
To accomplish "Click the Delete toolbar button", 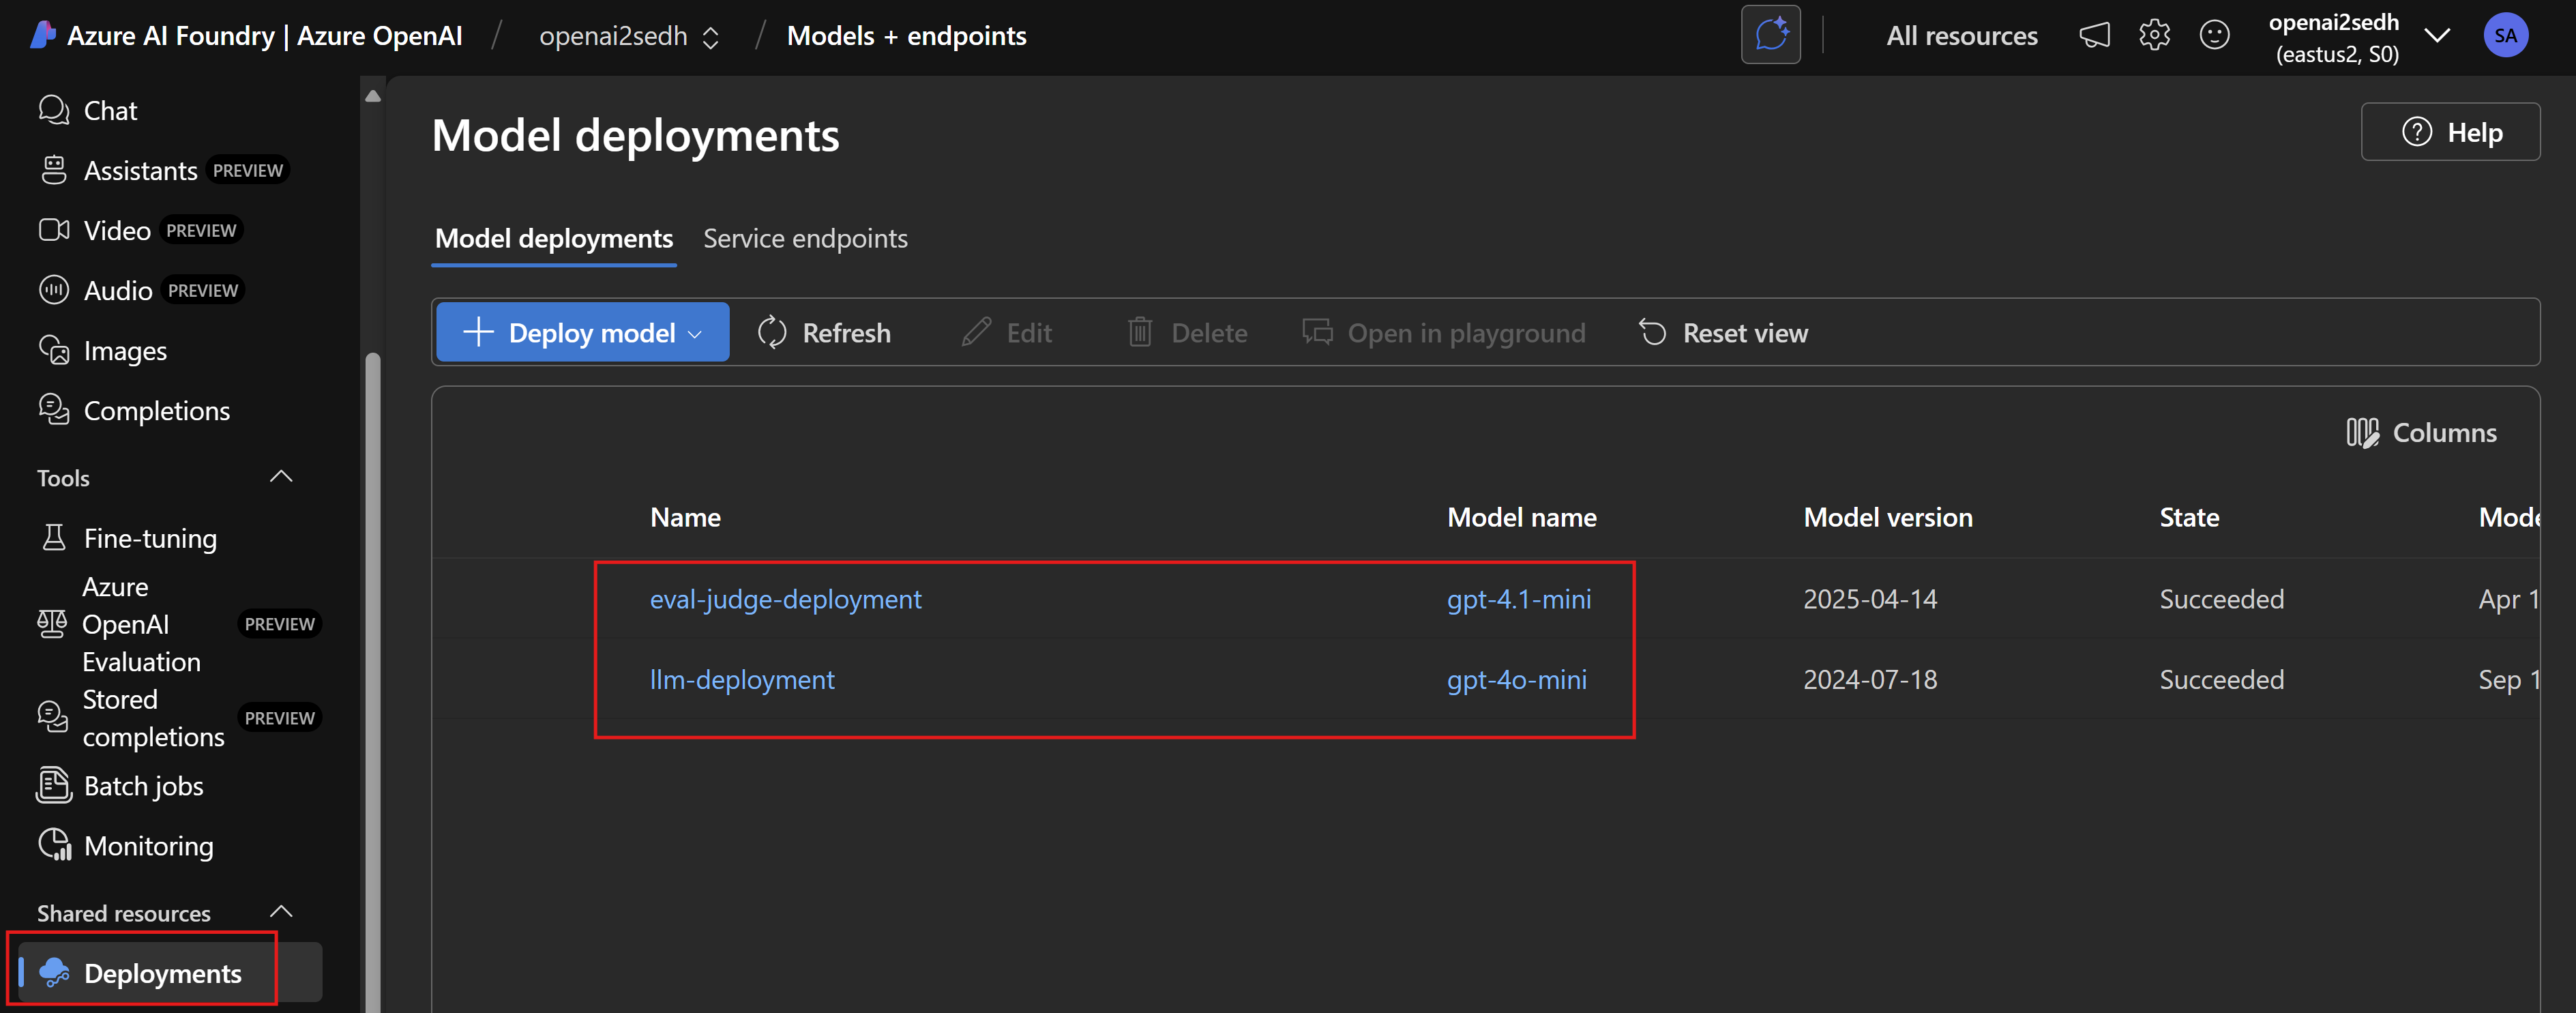I will pyautogui.click(x=1187, y=332).
